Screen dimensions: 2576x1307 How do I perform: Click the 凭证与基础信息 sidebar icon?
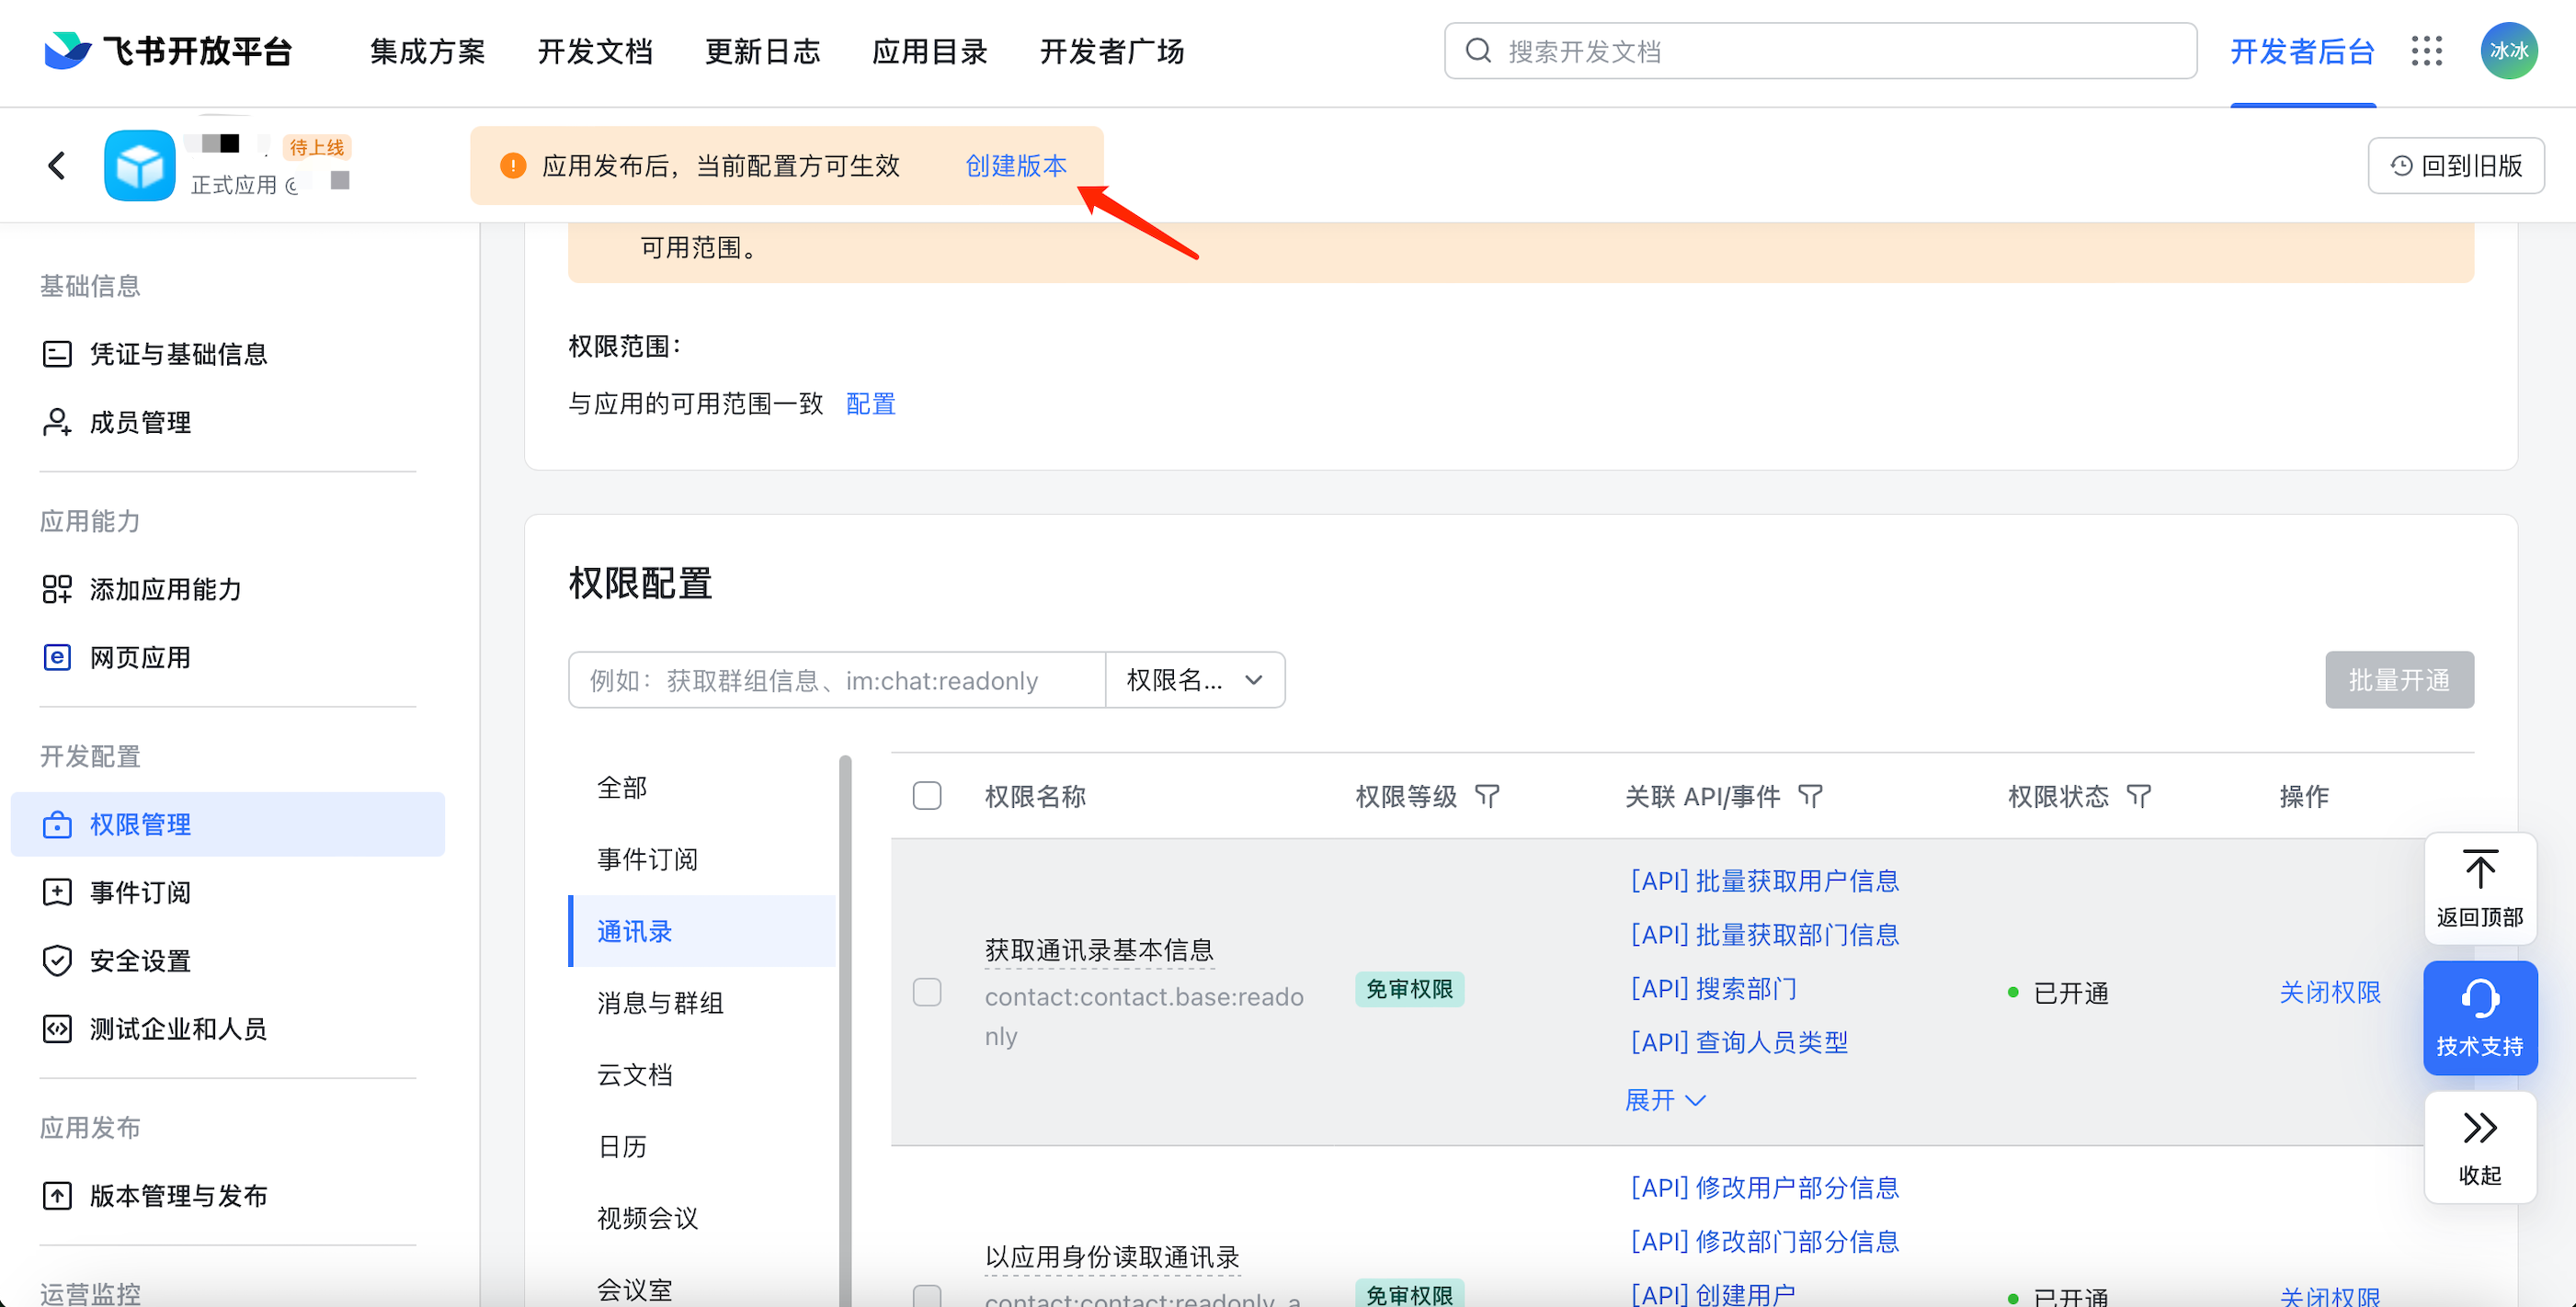pos(57,354)
